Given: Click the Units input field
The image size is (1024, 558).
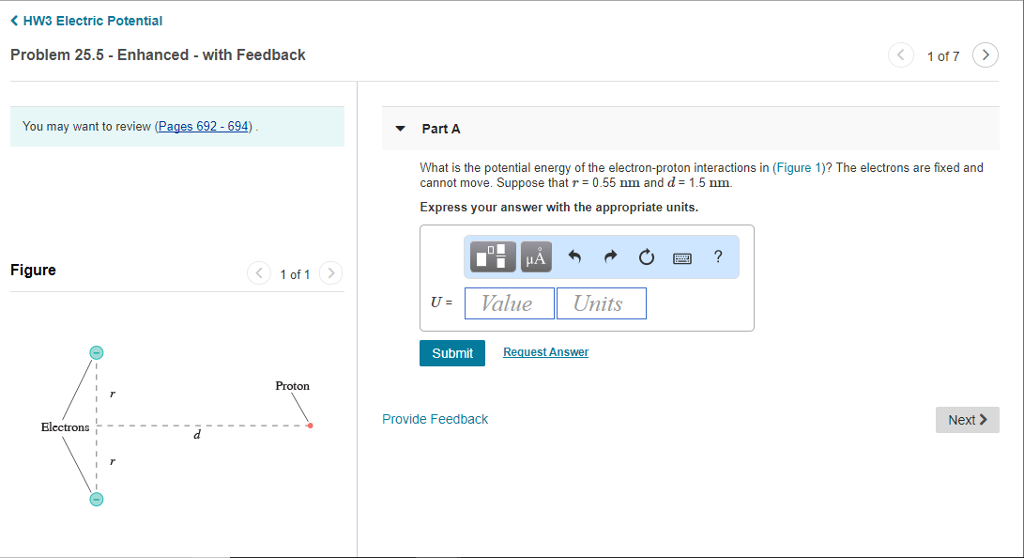Looking at the screenshot, I should coord(601,303).
